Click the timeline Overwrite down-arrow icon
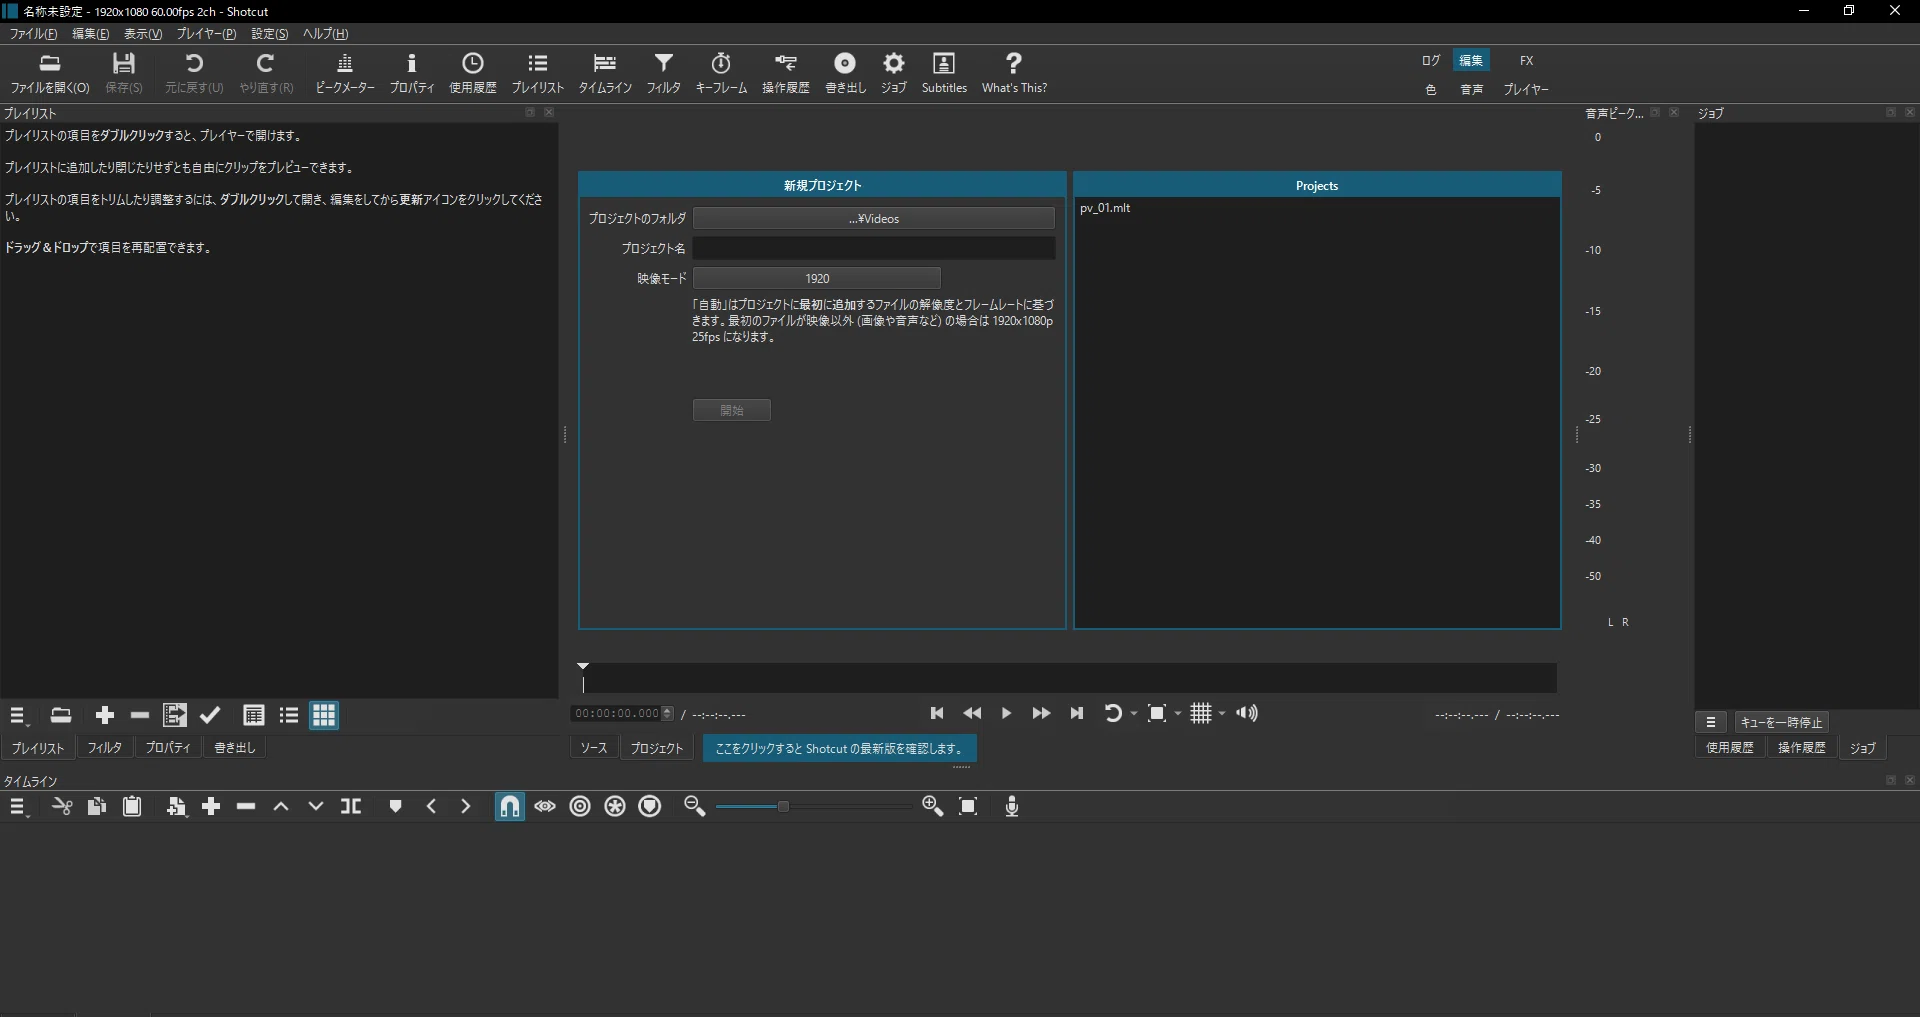This screenshot has width=1920, height=1017. (316, 806)
